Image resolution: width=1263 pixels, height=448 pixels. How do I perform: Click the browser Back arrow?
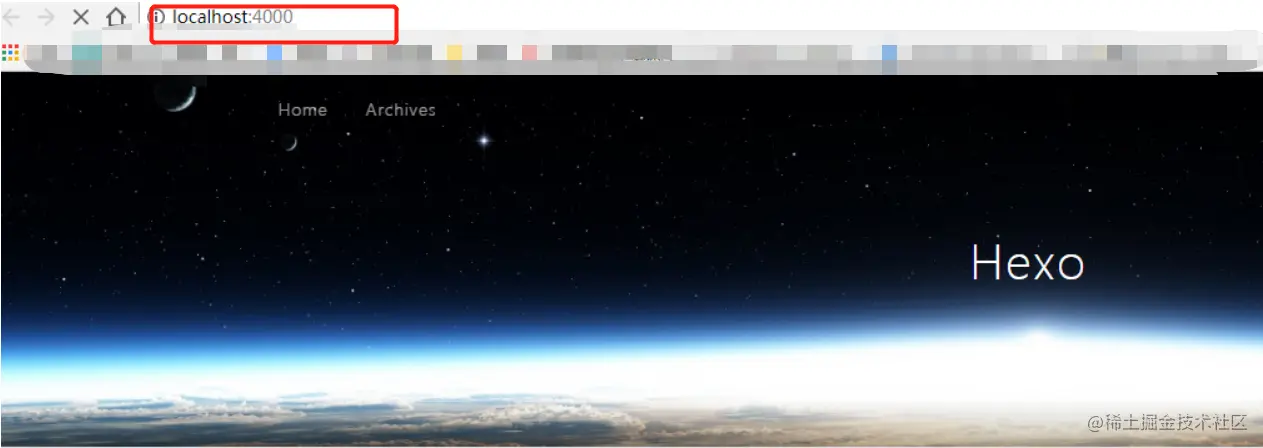coord(11,17)
